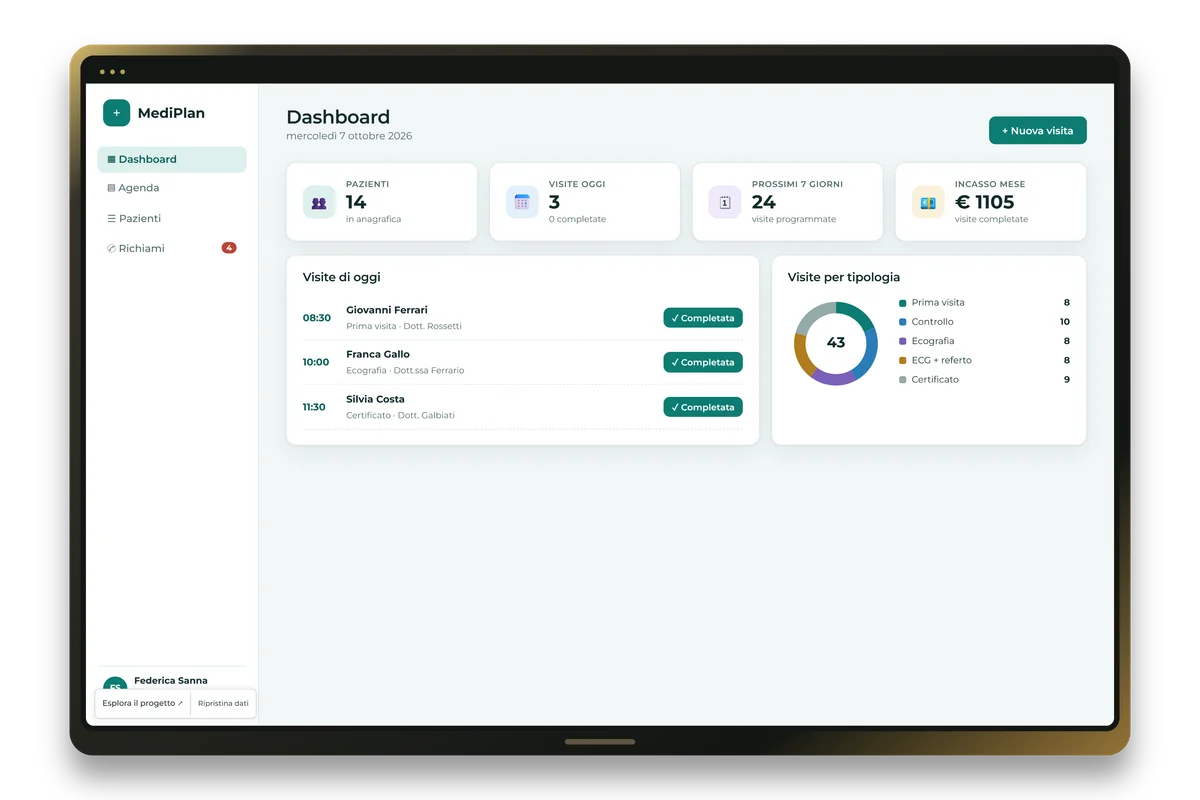Click the Pazienti people icon in stat card
1200x800 pixels.
(319, 202)
